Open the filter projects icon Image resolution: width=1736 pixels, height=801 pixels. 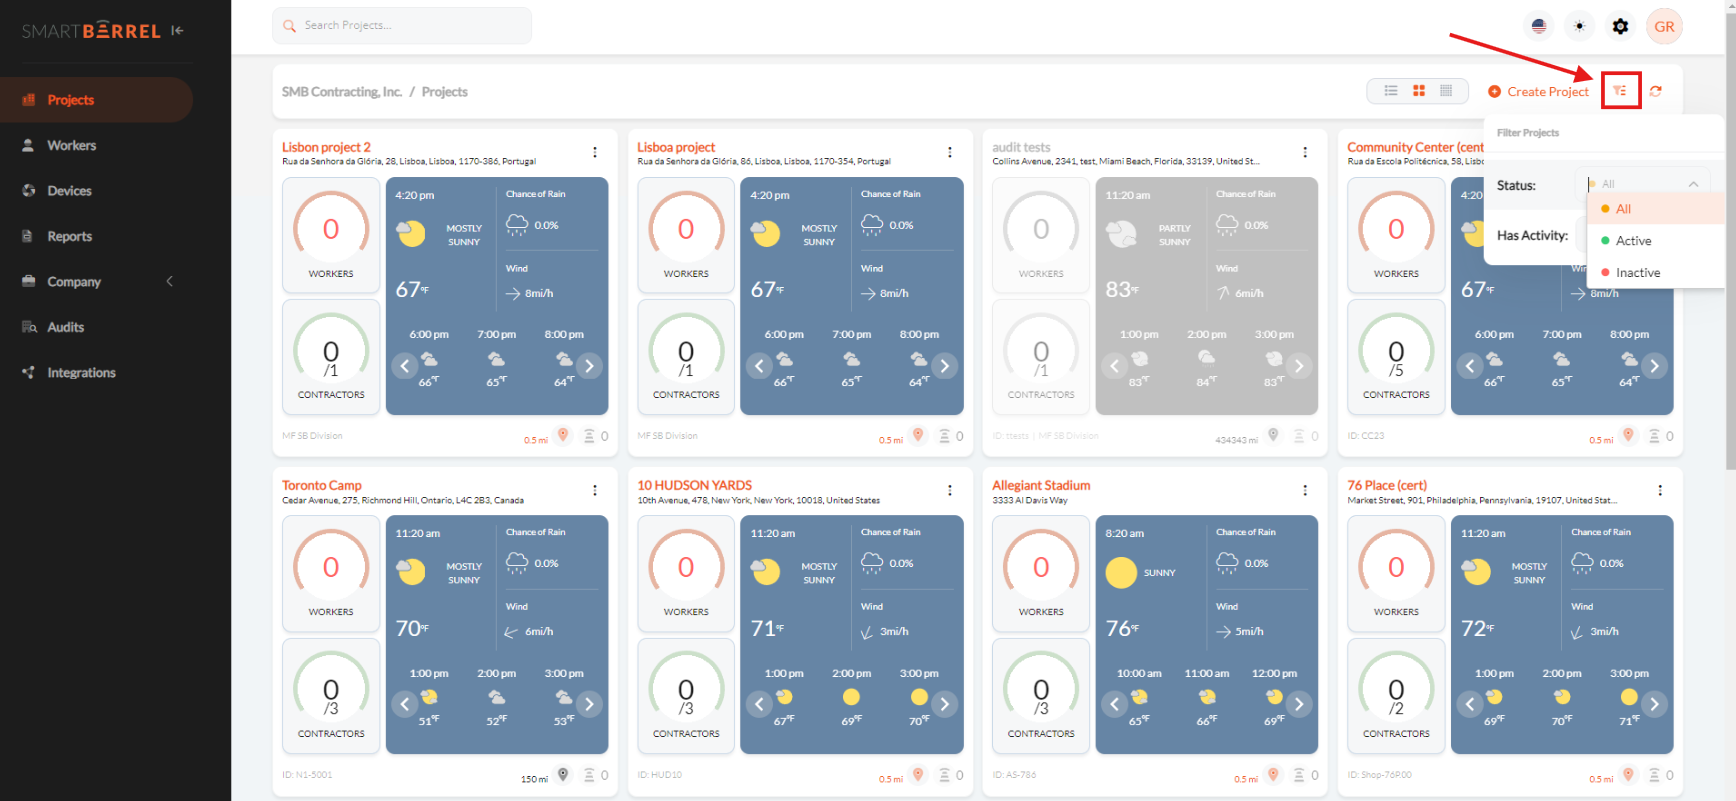pos(1620,91)
